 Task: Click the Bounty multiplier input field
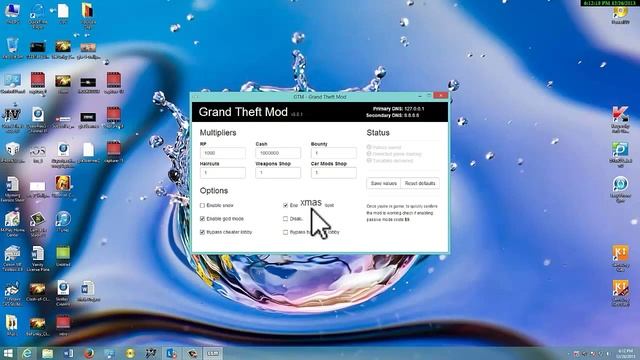(x=333, y=153)
